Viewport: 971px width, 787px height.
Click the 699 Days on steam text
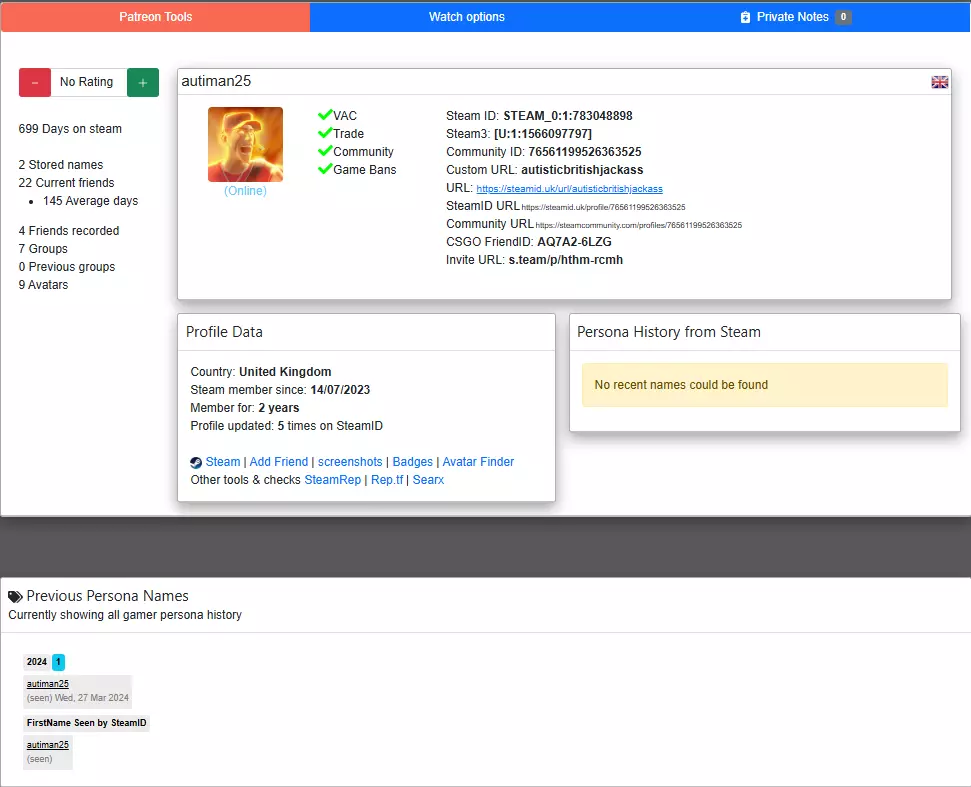click(x=70, y=129)
